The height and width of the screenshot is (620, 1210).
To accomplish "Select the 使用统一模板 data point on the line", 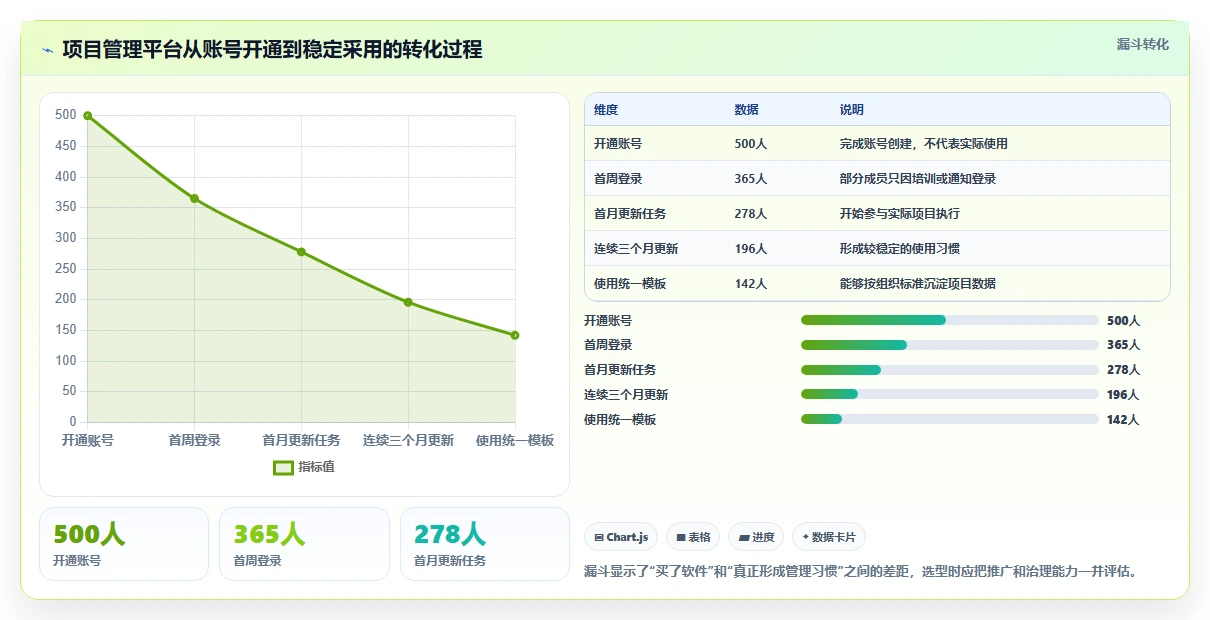I will click(x=515, y=335).
